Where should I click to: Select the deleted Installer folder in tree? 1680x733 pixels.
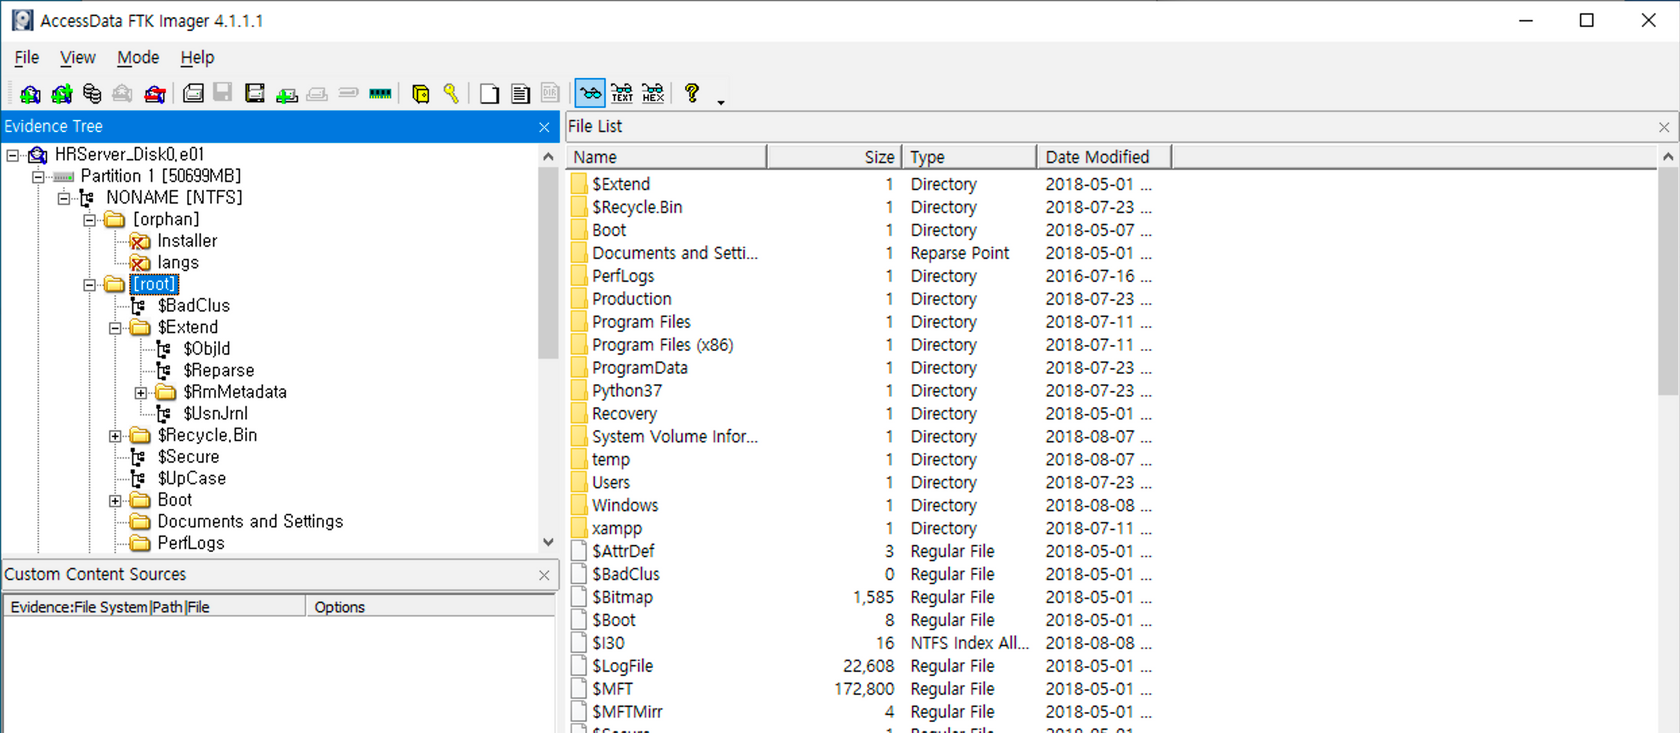(x=186, y=241)
